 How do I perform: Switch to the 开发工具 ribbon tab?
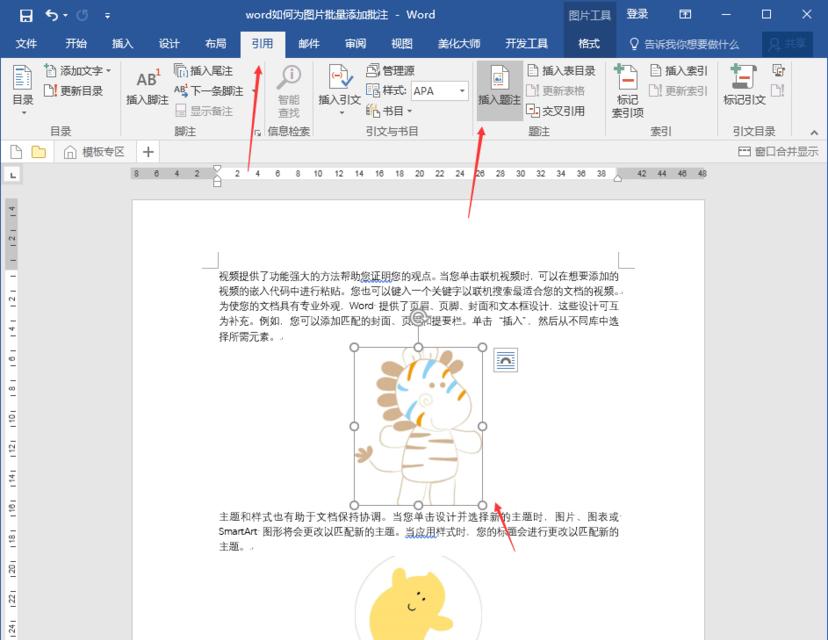point(526,44)
